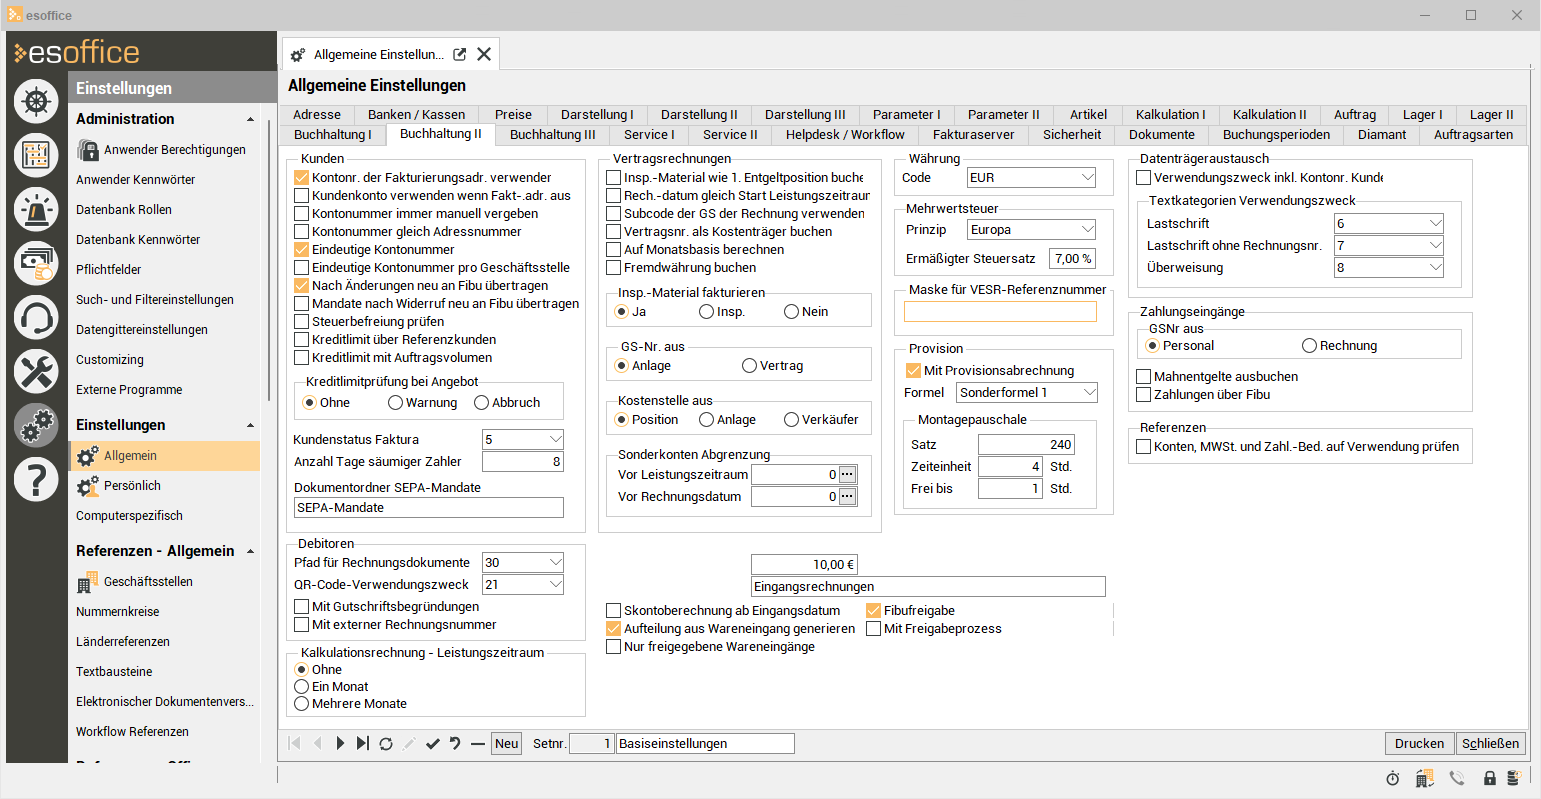Click the stopwatch icon in the status bar
The image size is (1541, 799).
point(1392,779)
